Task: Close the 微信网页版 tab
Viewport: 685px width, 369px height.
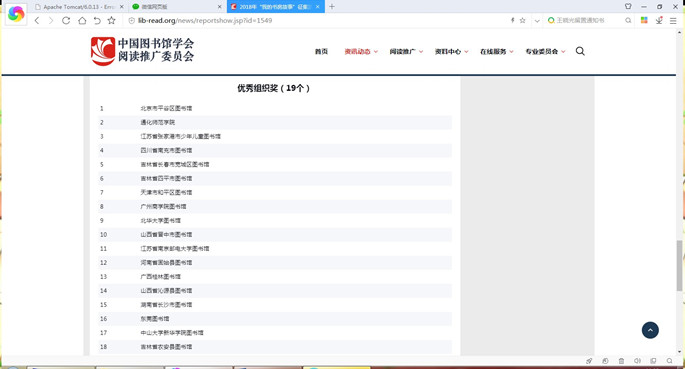Action: click(219, 7)
